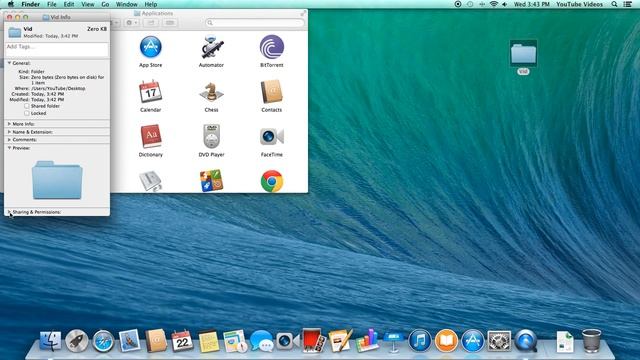Expand the Name & Extension section
The width and height of the screenshot is (640, 360).
pos(9,132)
